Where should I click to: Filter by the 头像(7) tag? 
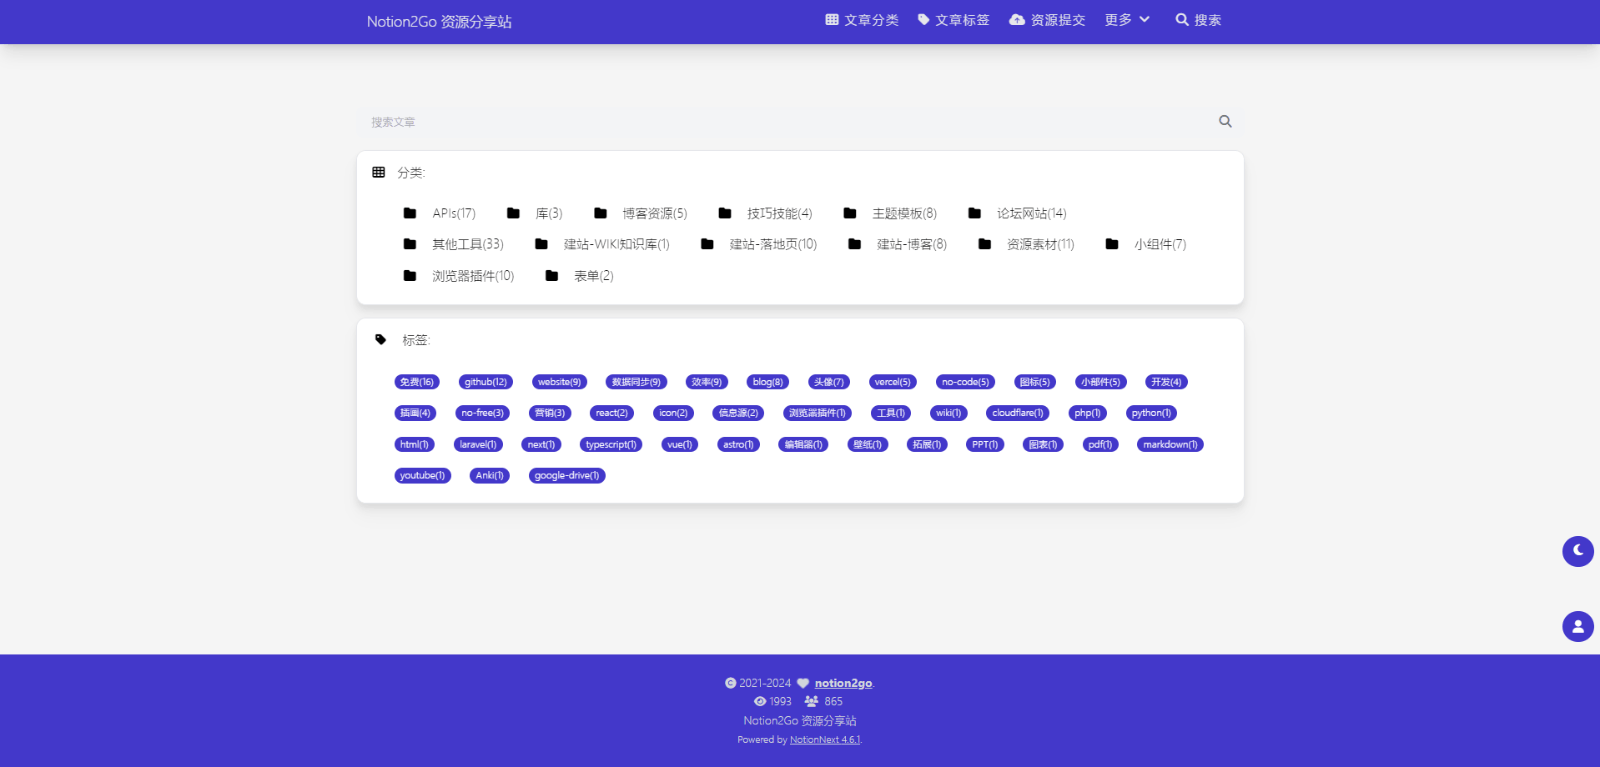point(829,382)
